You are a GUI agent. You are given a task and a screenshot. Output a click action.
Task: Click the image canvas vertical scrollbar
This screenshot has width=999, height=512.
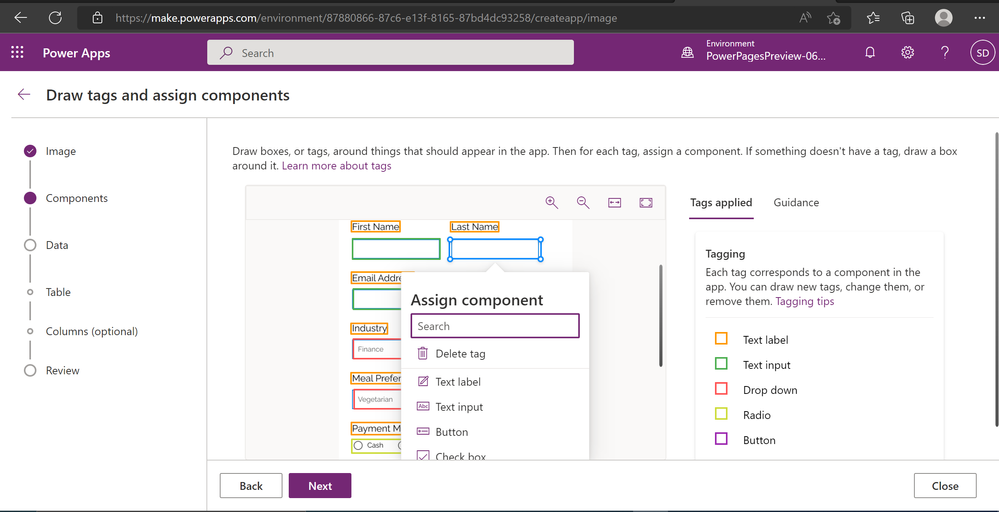(661, 316)
